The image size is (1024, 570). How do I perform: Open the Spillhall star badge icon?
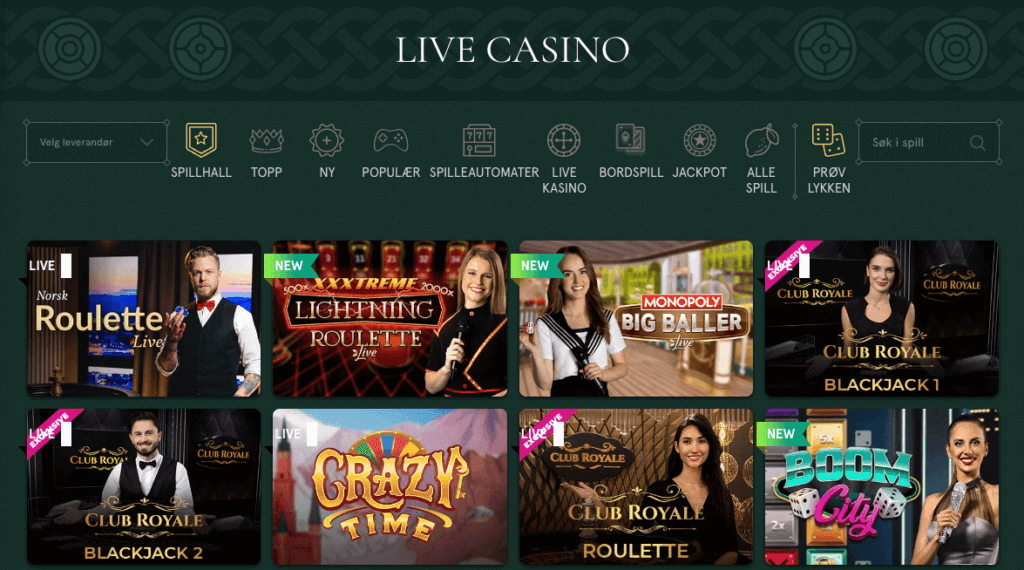[200, 140]
